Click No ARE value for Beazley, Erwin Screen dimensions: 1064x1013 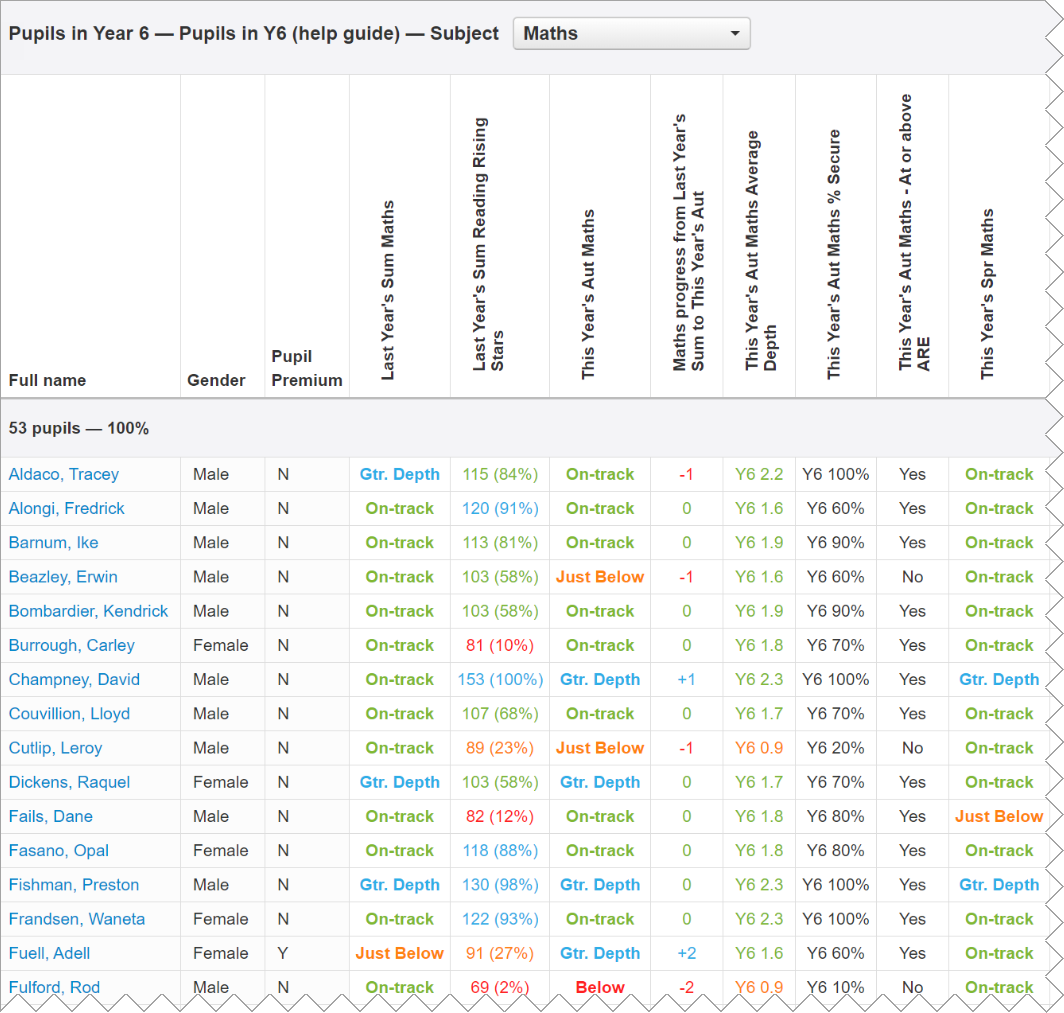click(x=913, y=577)
